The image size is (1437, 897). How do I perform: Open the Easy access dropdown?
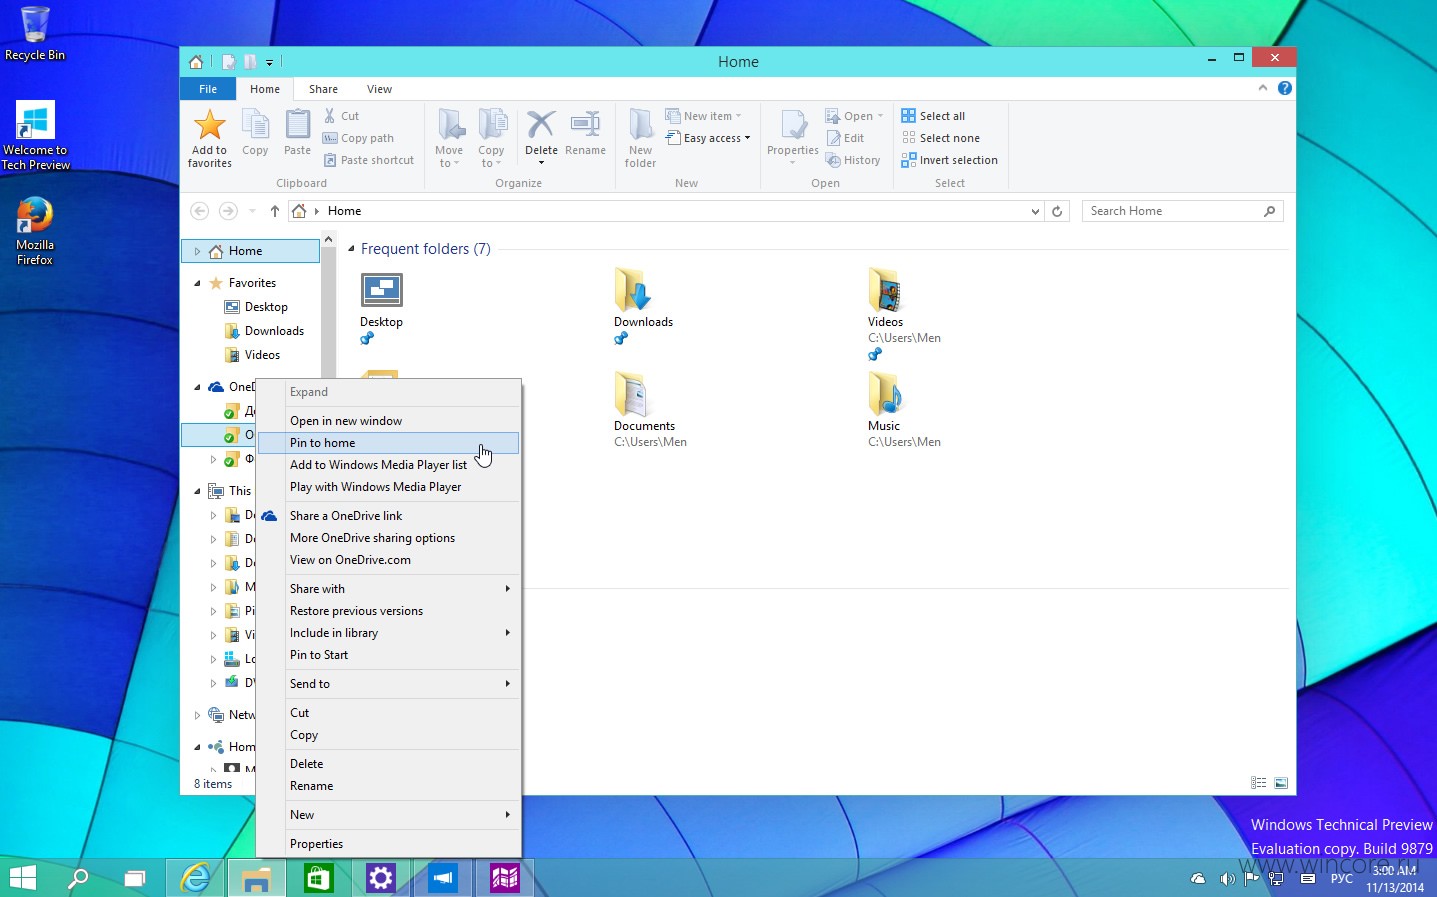click(708, 138)
